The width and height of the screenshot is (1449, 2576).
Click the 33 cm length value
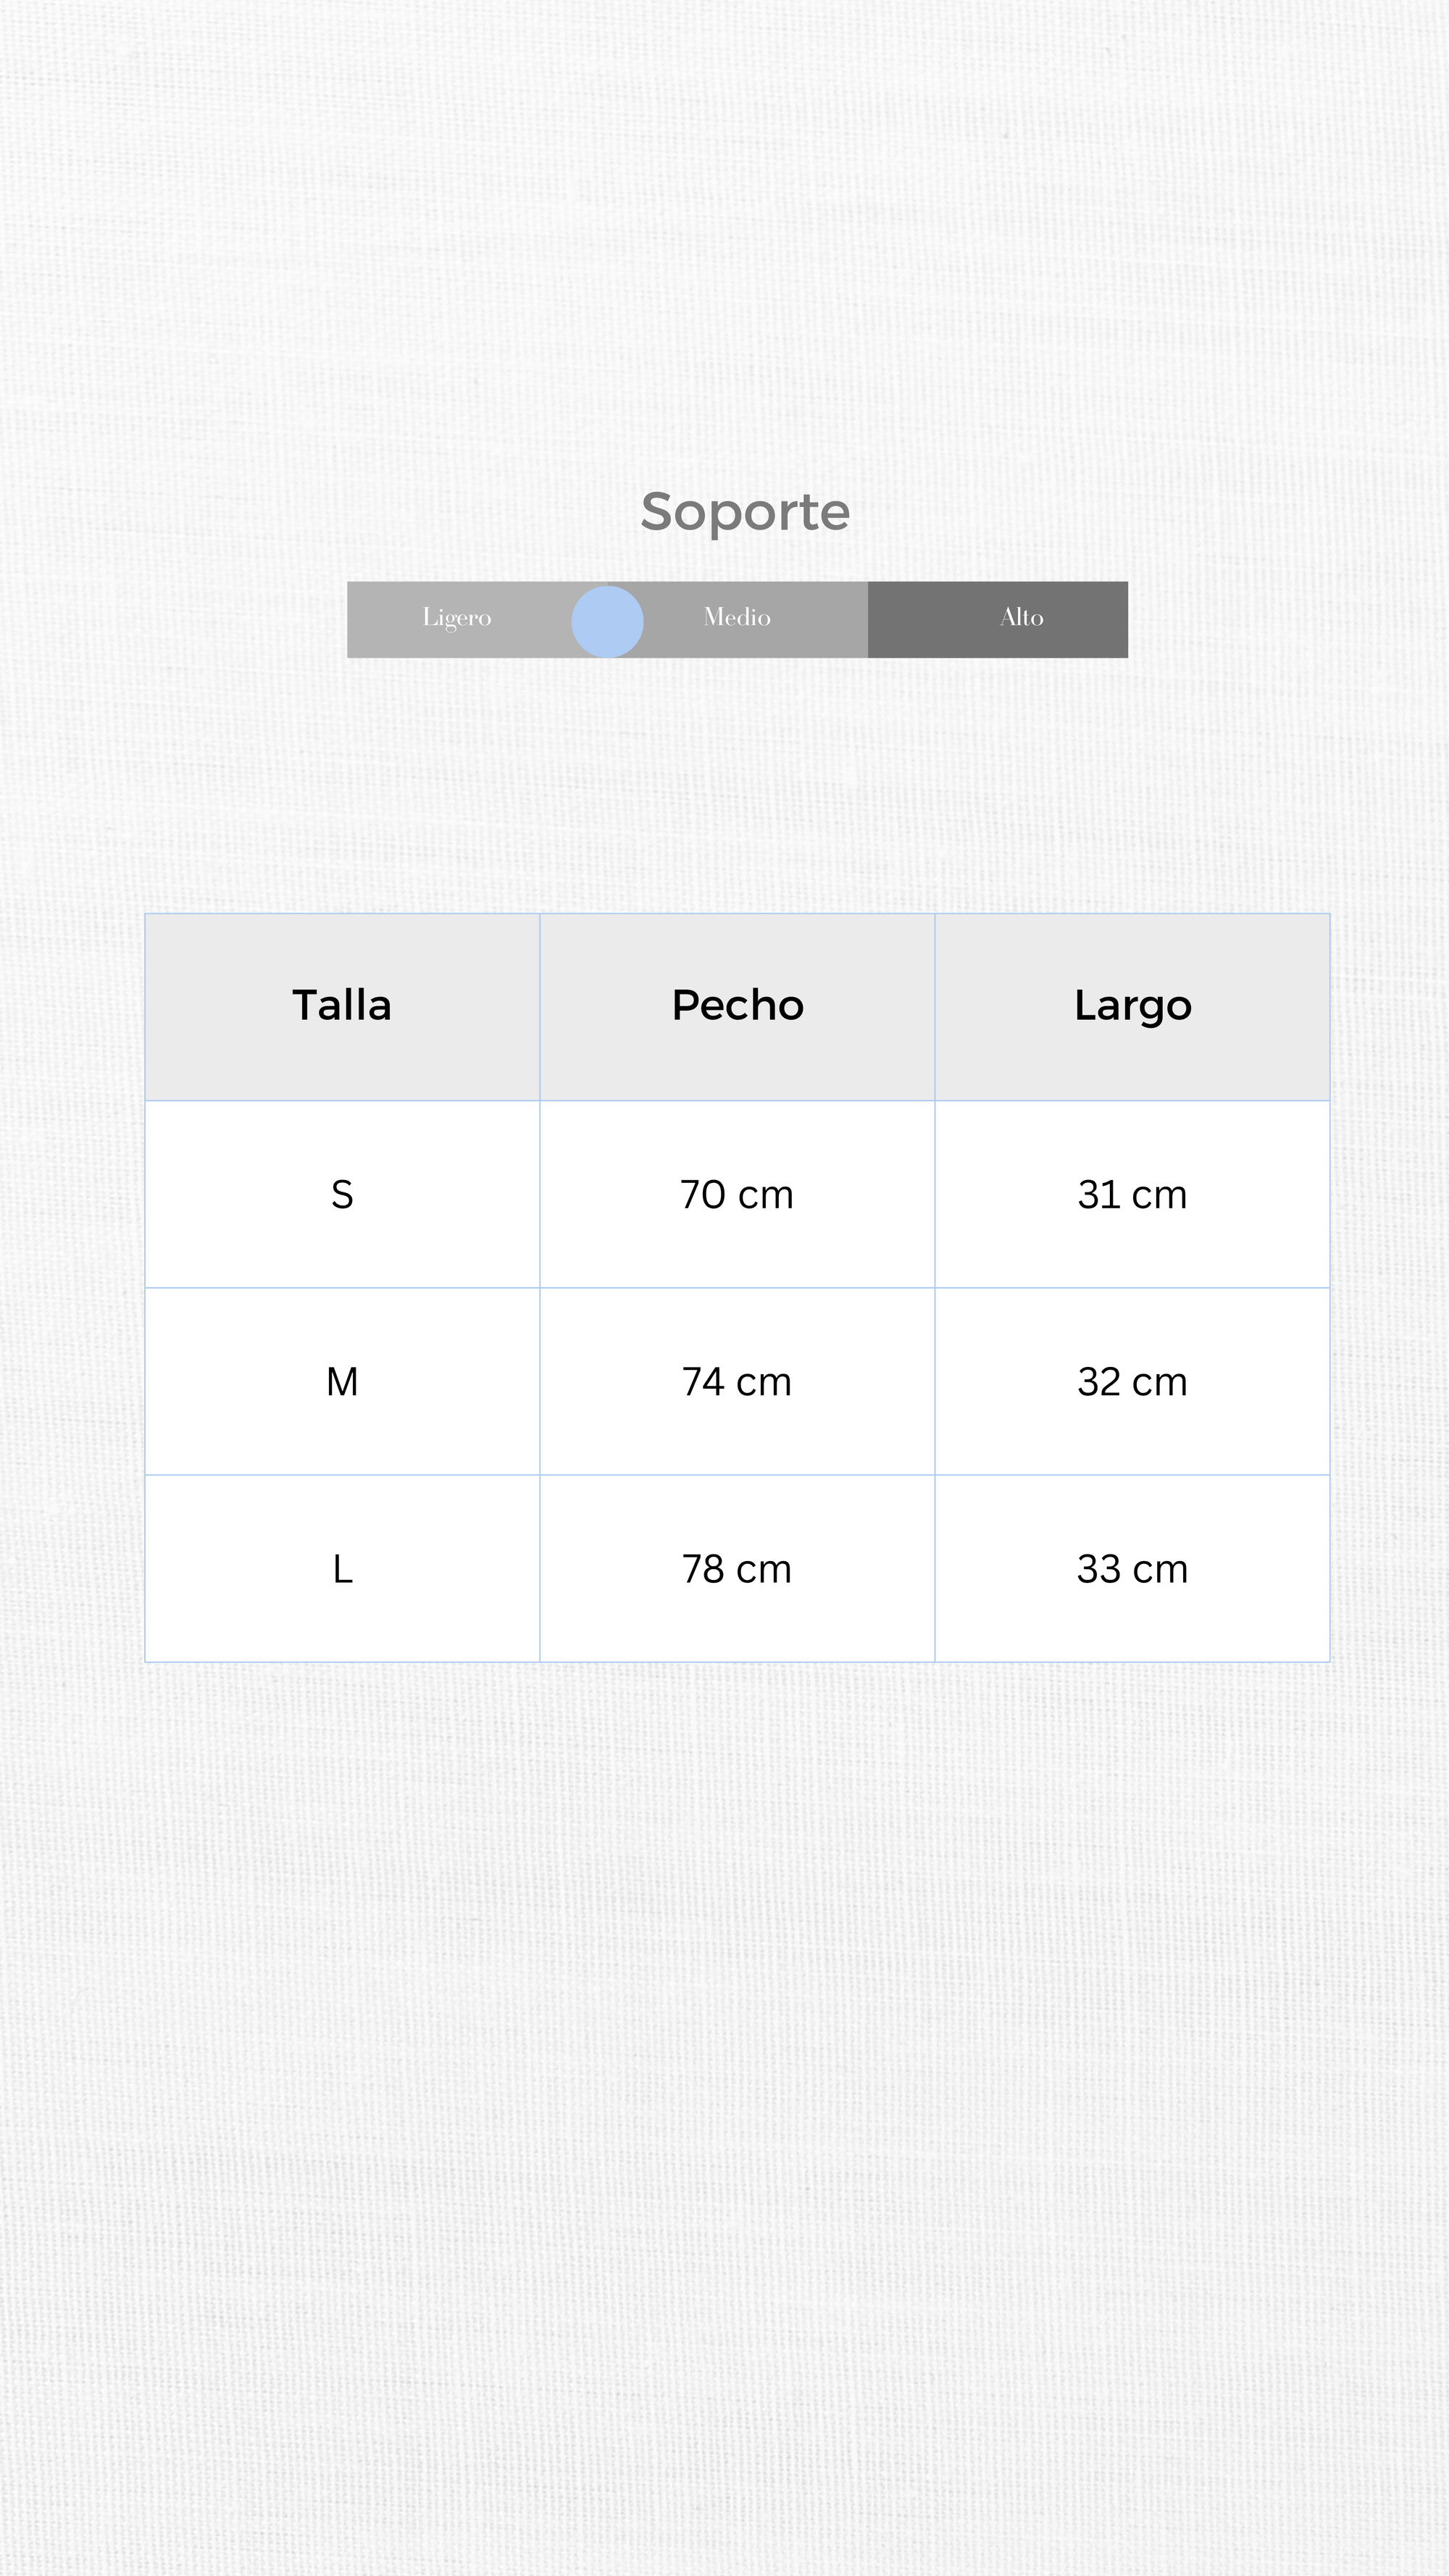pyautogui.click(x=1132, y=1568)
